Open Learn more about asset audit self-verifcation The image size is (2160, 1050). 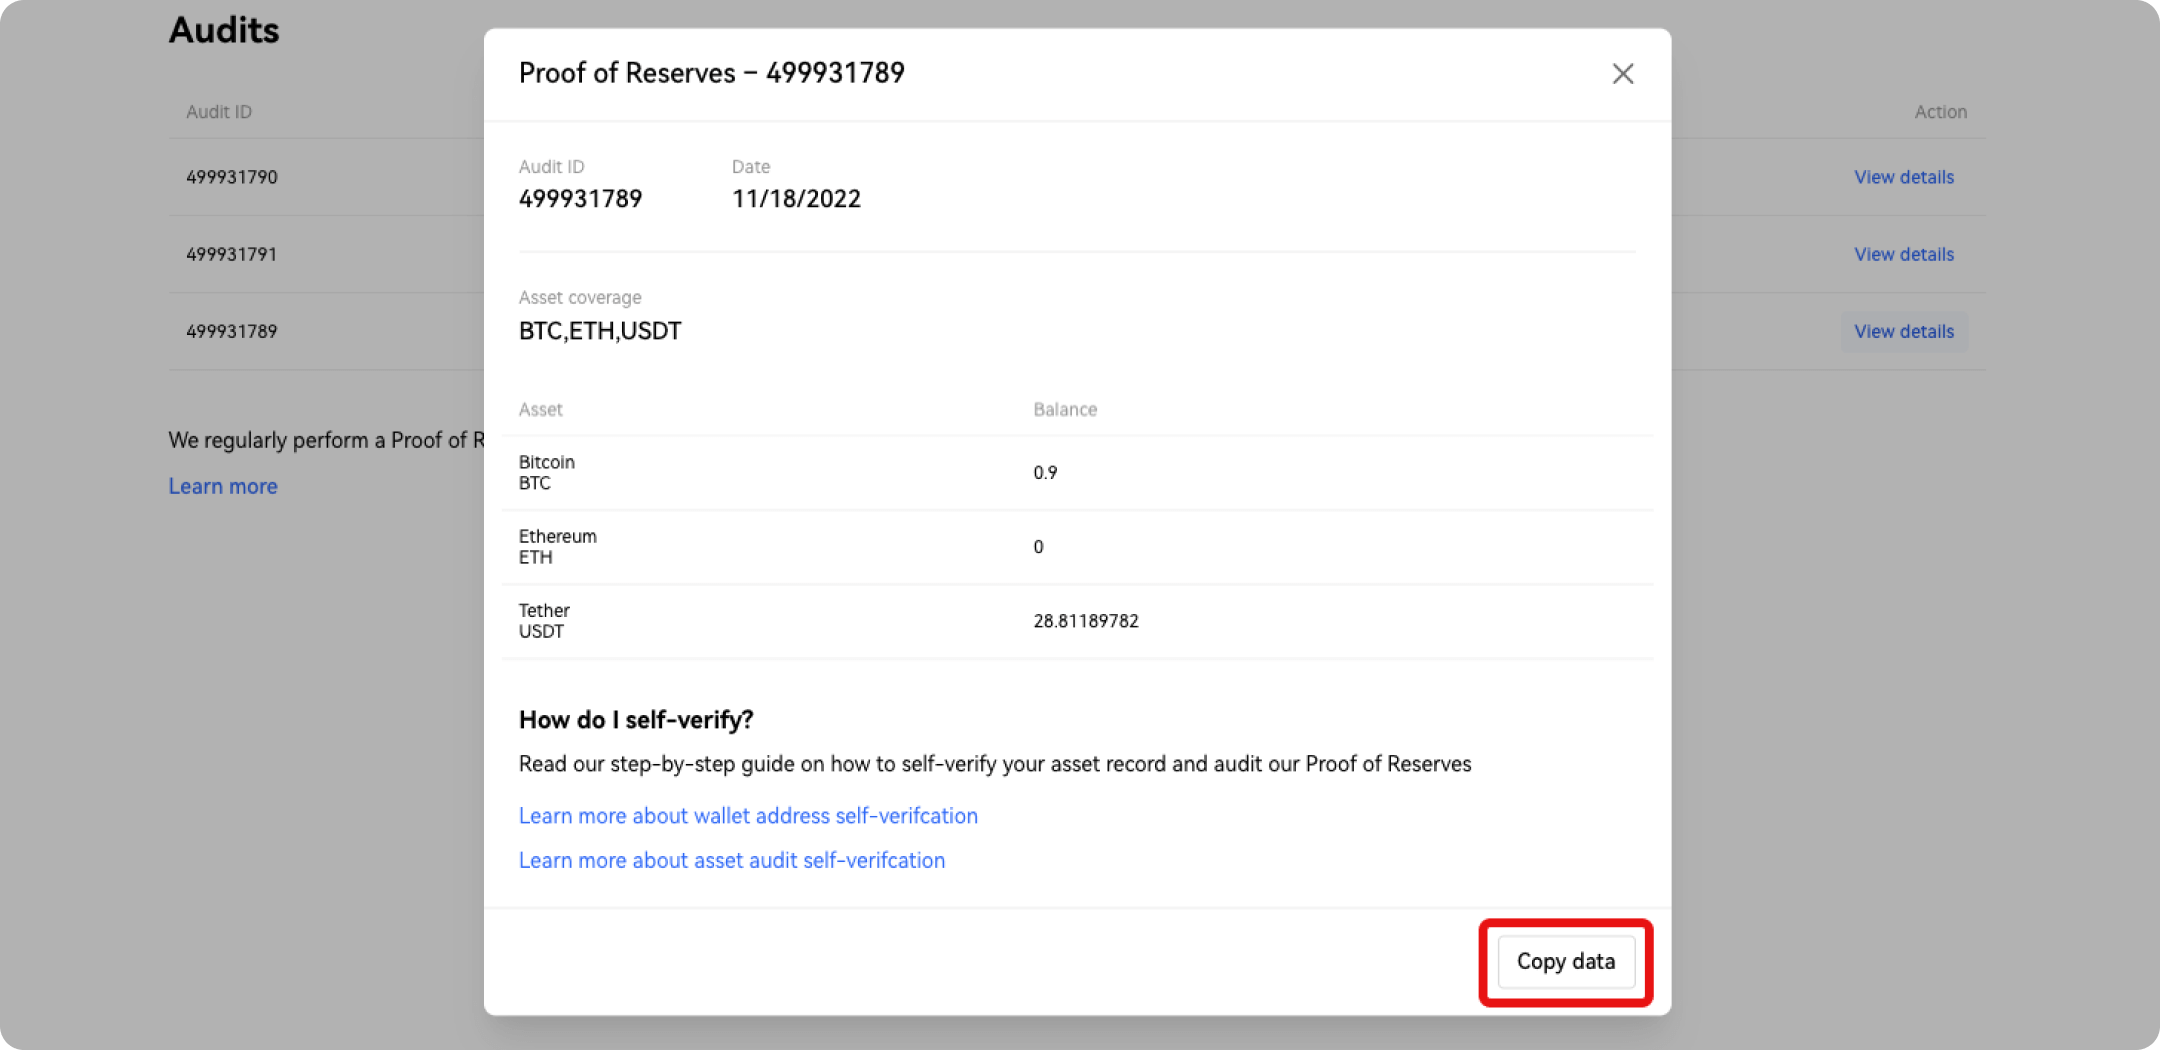[731, 859]
